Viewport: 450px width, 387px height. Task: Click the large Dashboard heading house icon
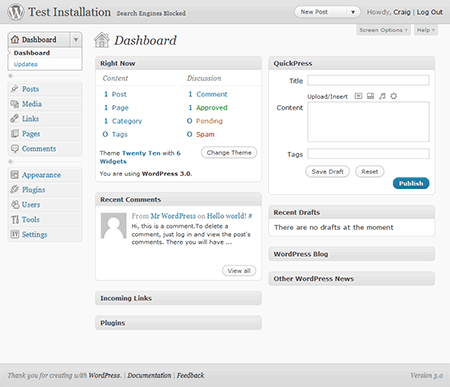pyautogui.click(x=102, y=40)
